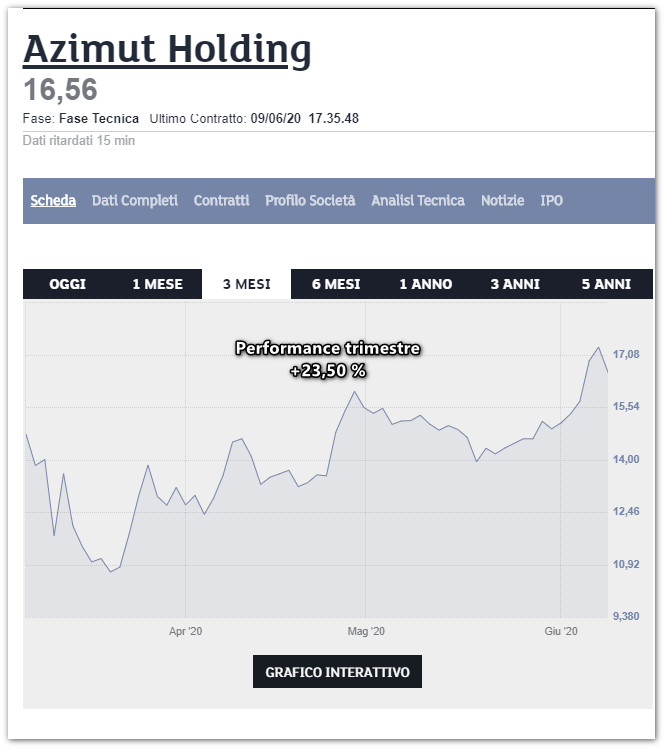Image resolution: width=664 pixels, height=748 pixels.
Task: Click the price value 16,56
Action: 60,90
